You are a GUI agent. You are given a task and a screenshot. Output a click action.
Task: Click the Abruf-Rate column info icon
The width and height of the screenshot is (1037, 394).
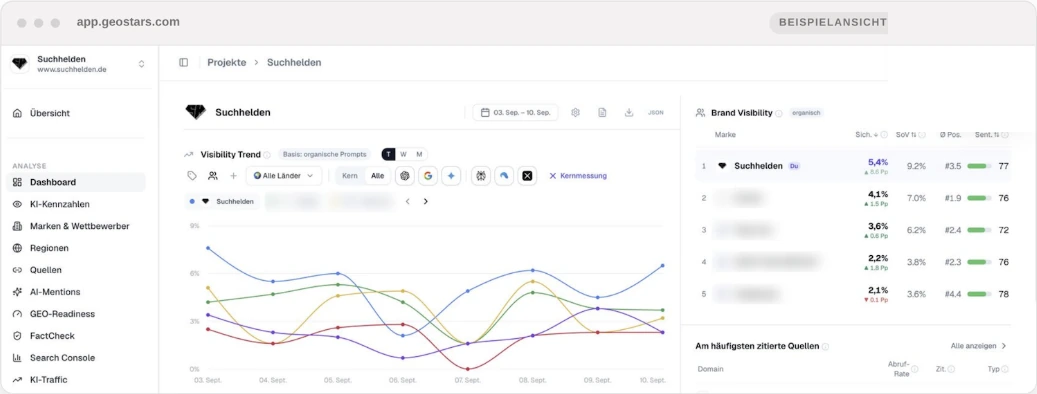(x=915, y=369)
